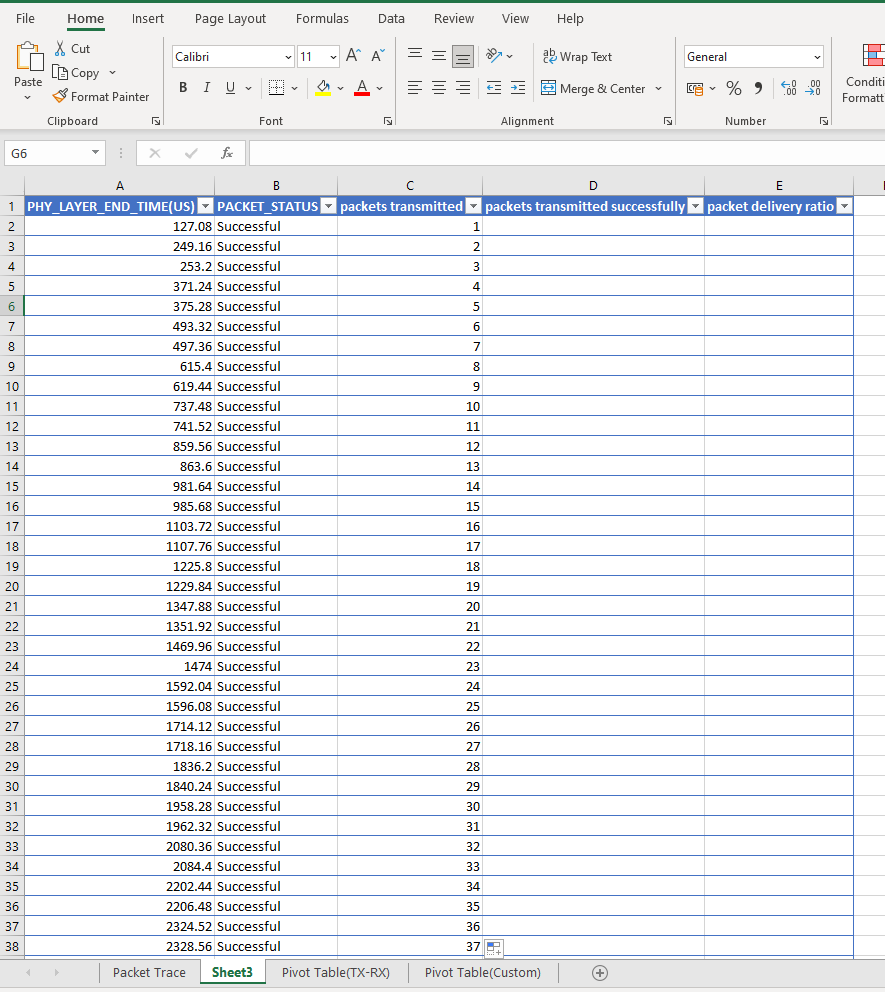Align text left

coord(415,87)
